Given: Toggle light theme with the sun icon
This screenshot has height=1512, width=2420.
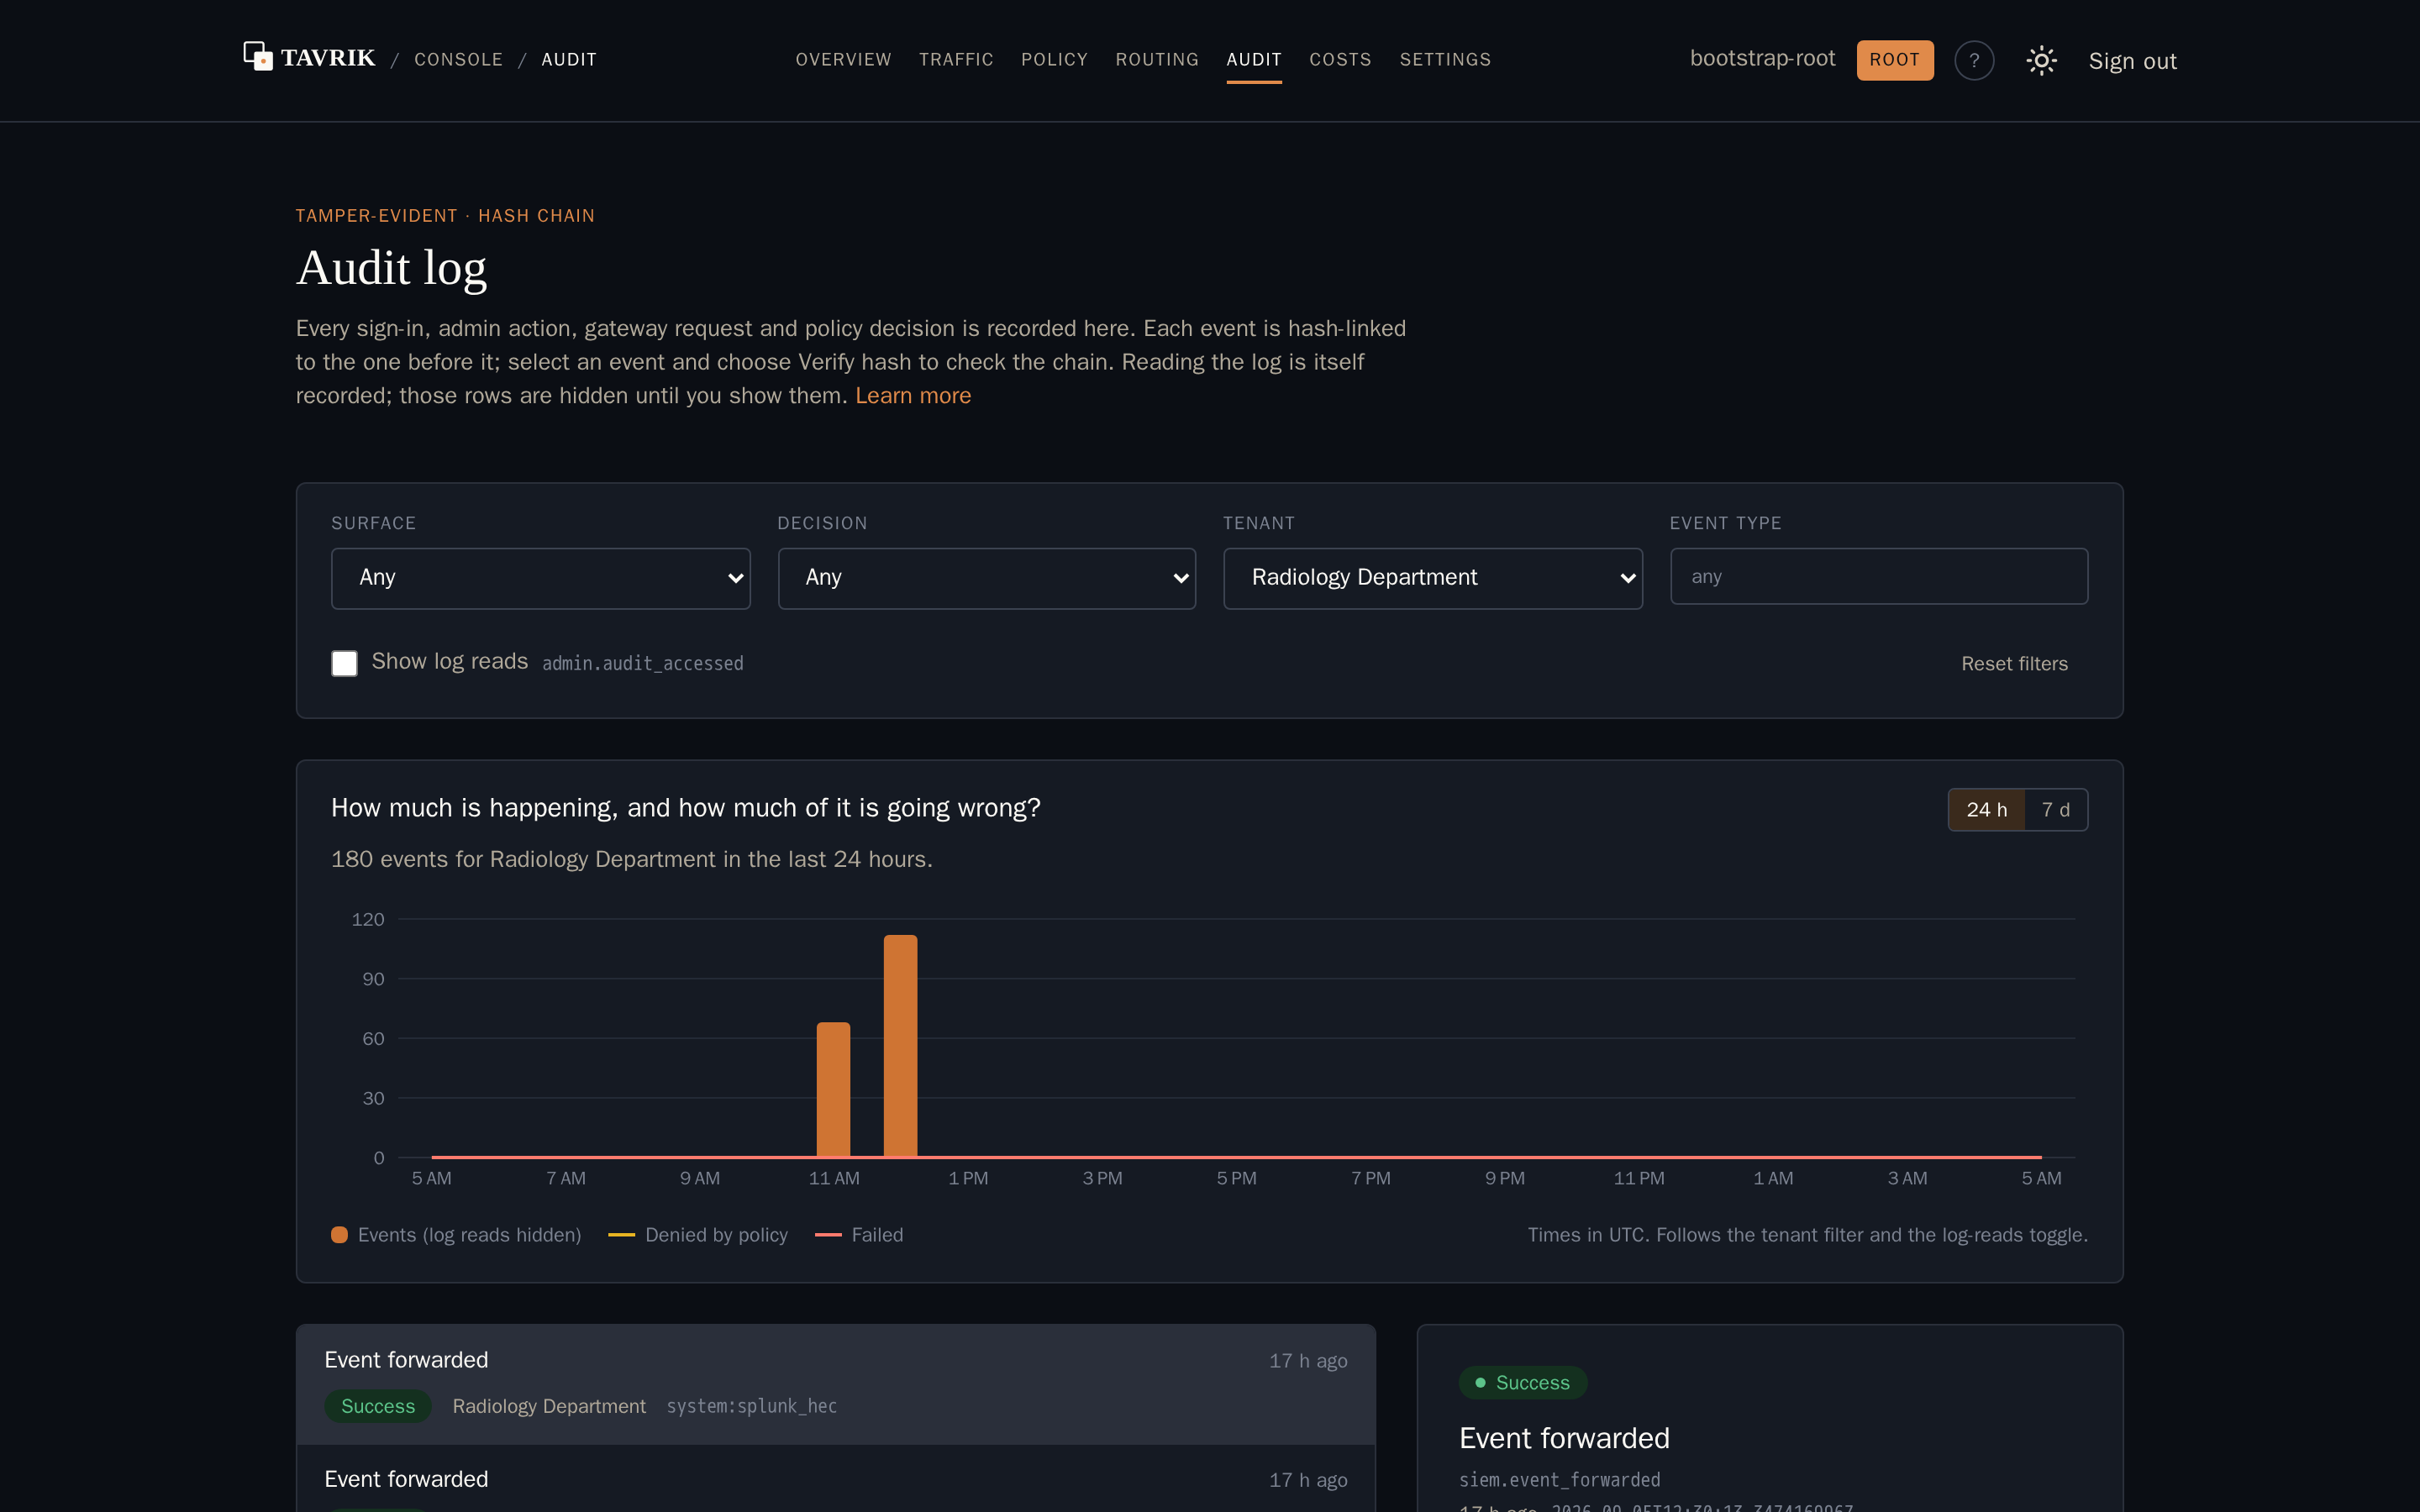Looking at the screenshot, I should tap(2041, 60).
